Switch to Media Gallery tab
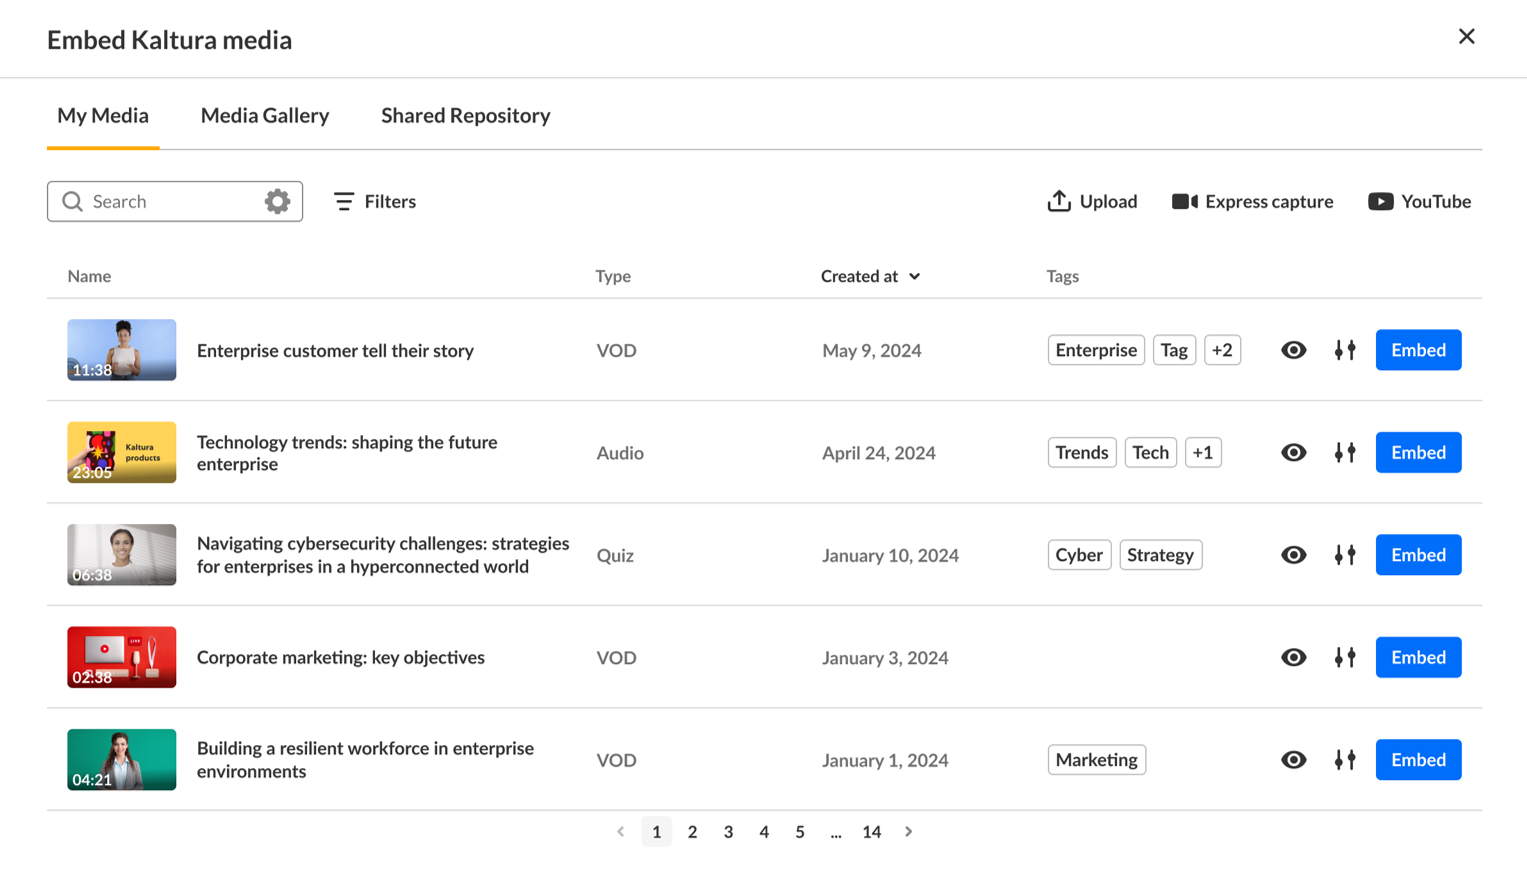This screenshot has height=878, width=1527. click(x=265, y=115)
